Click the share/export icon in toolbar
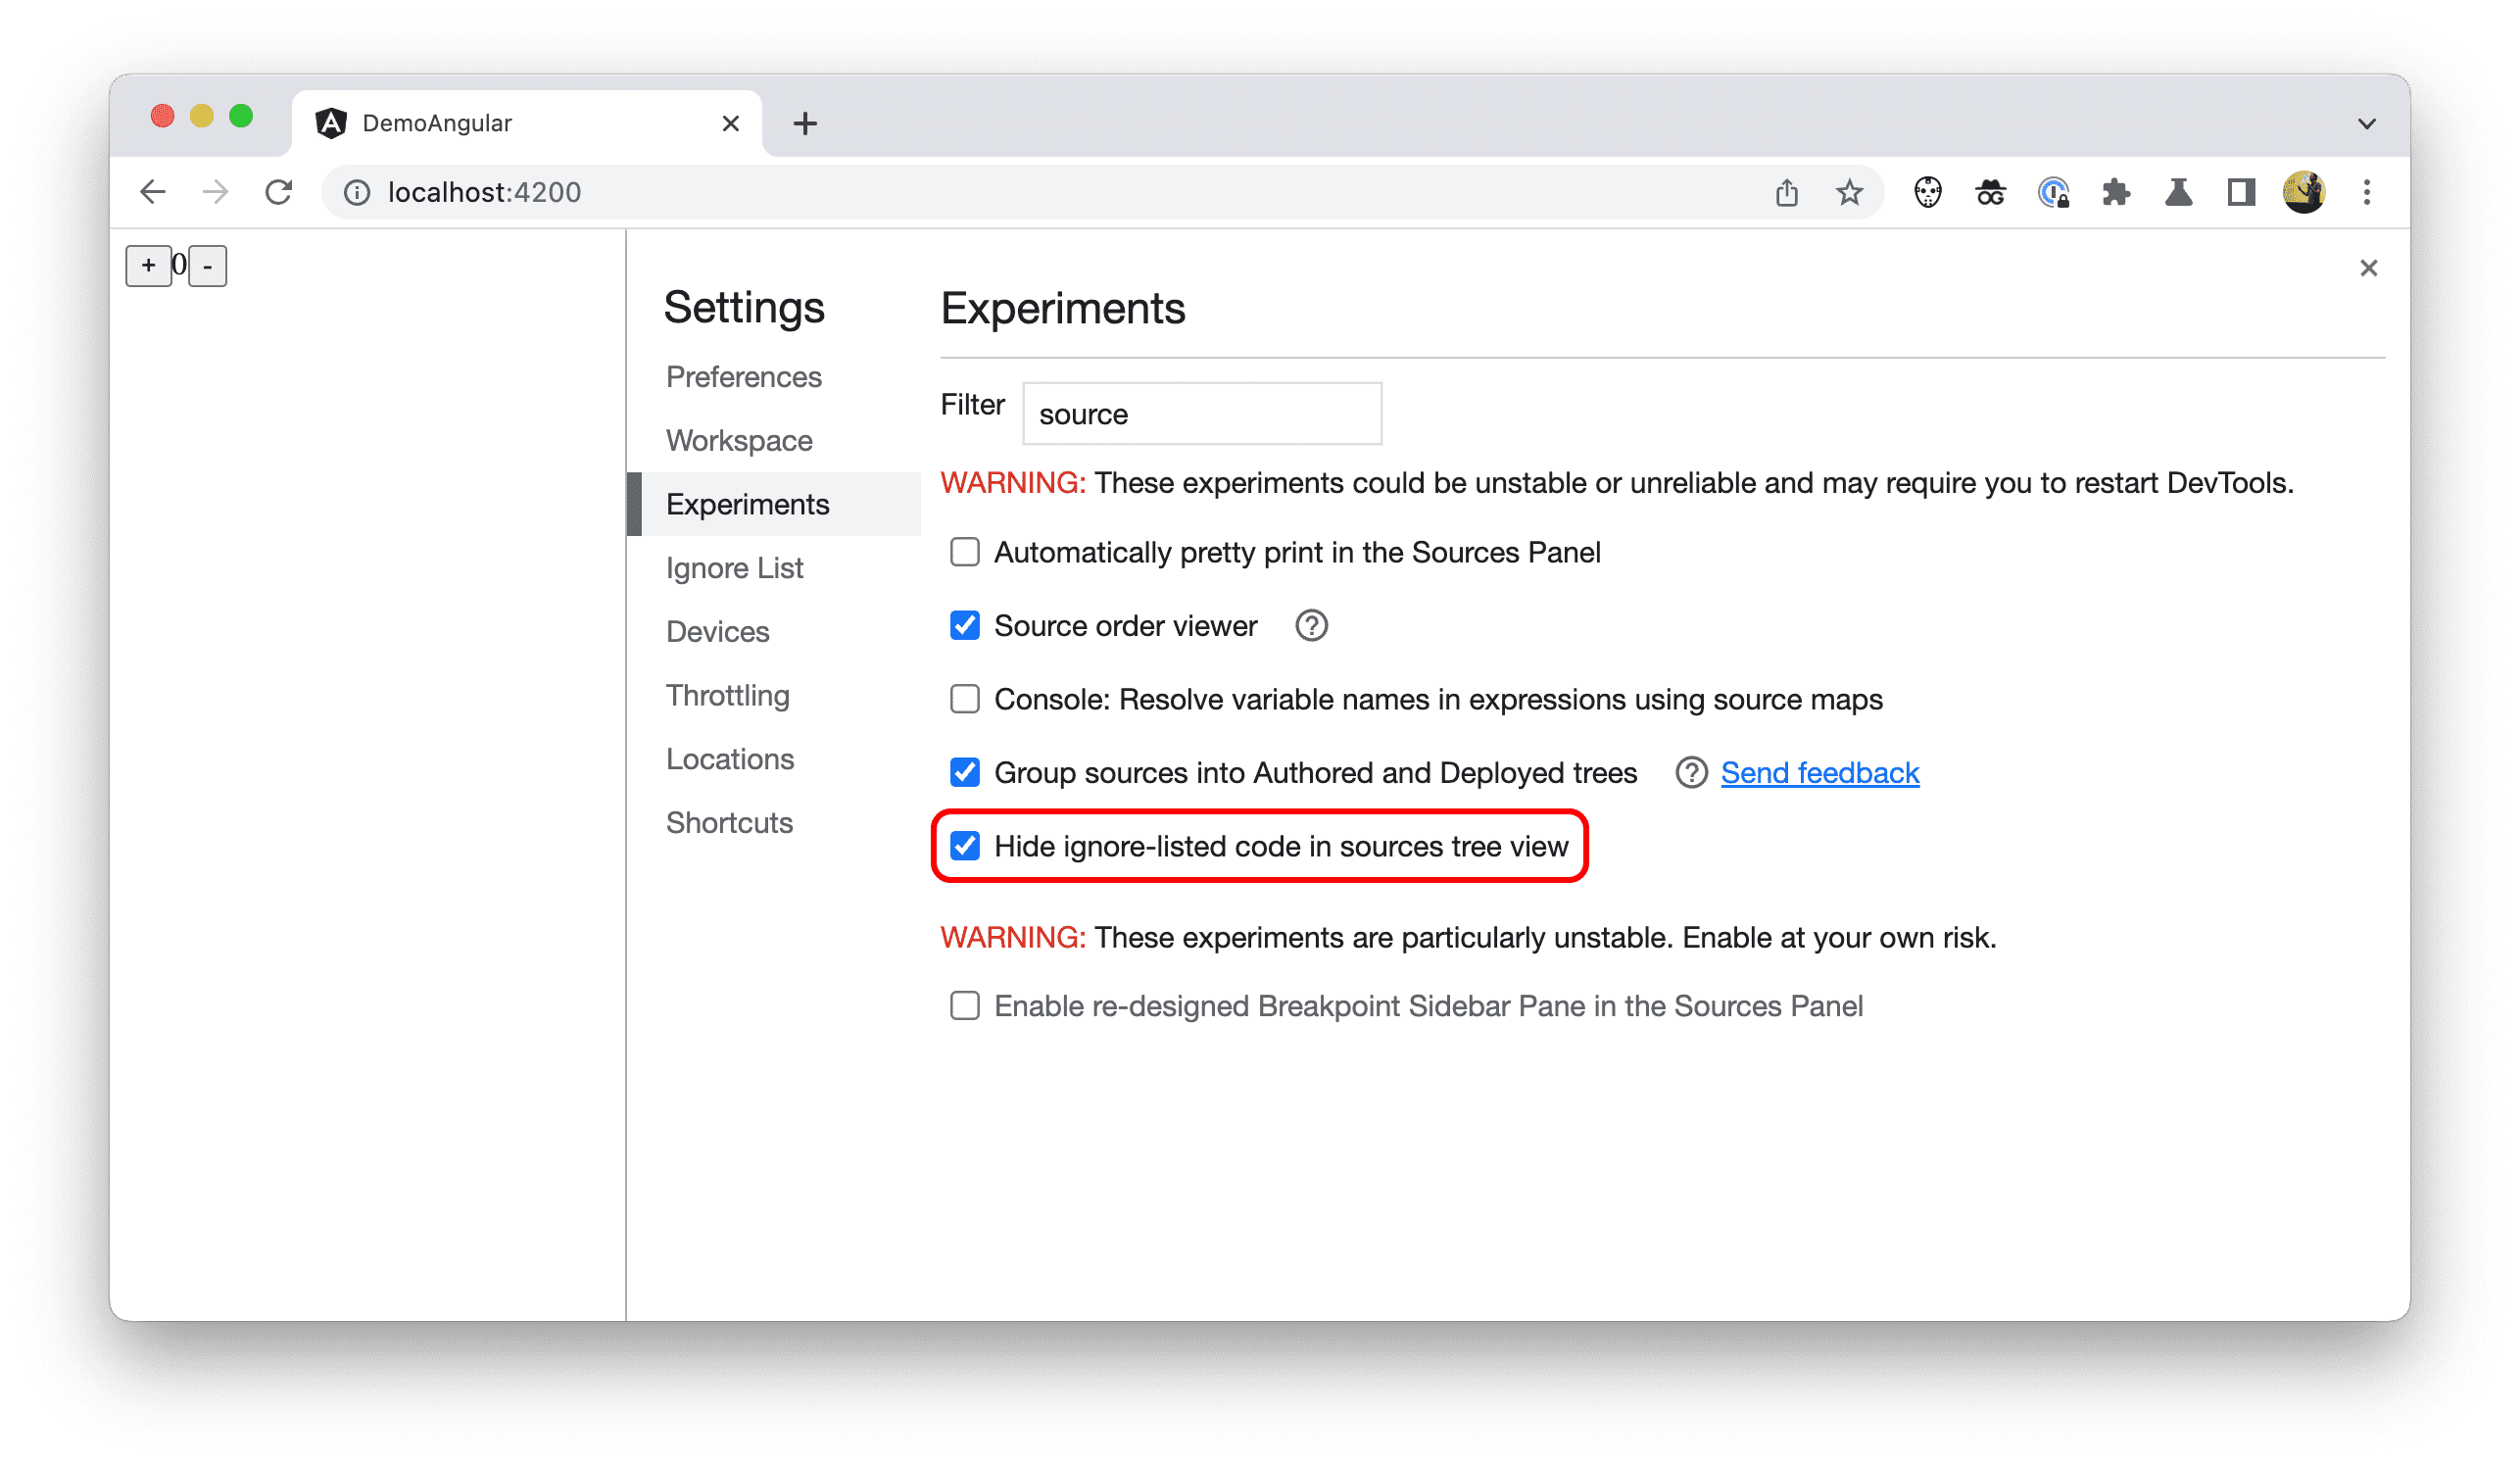Screen dimensions: 2520x1466 point(1787,192)
